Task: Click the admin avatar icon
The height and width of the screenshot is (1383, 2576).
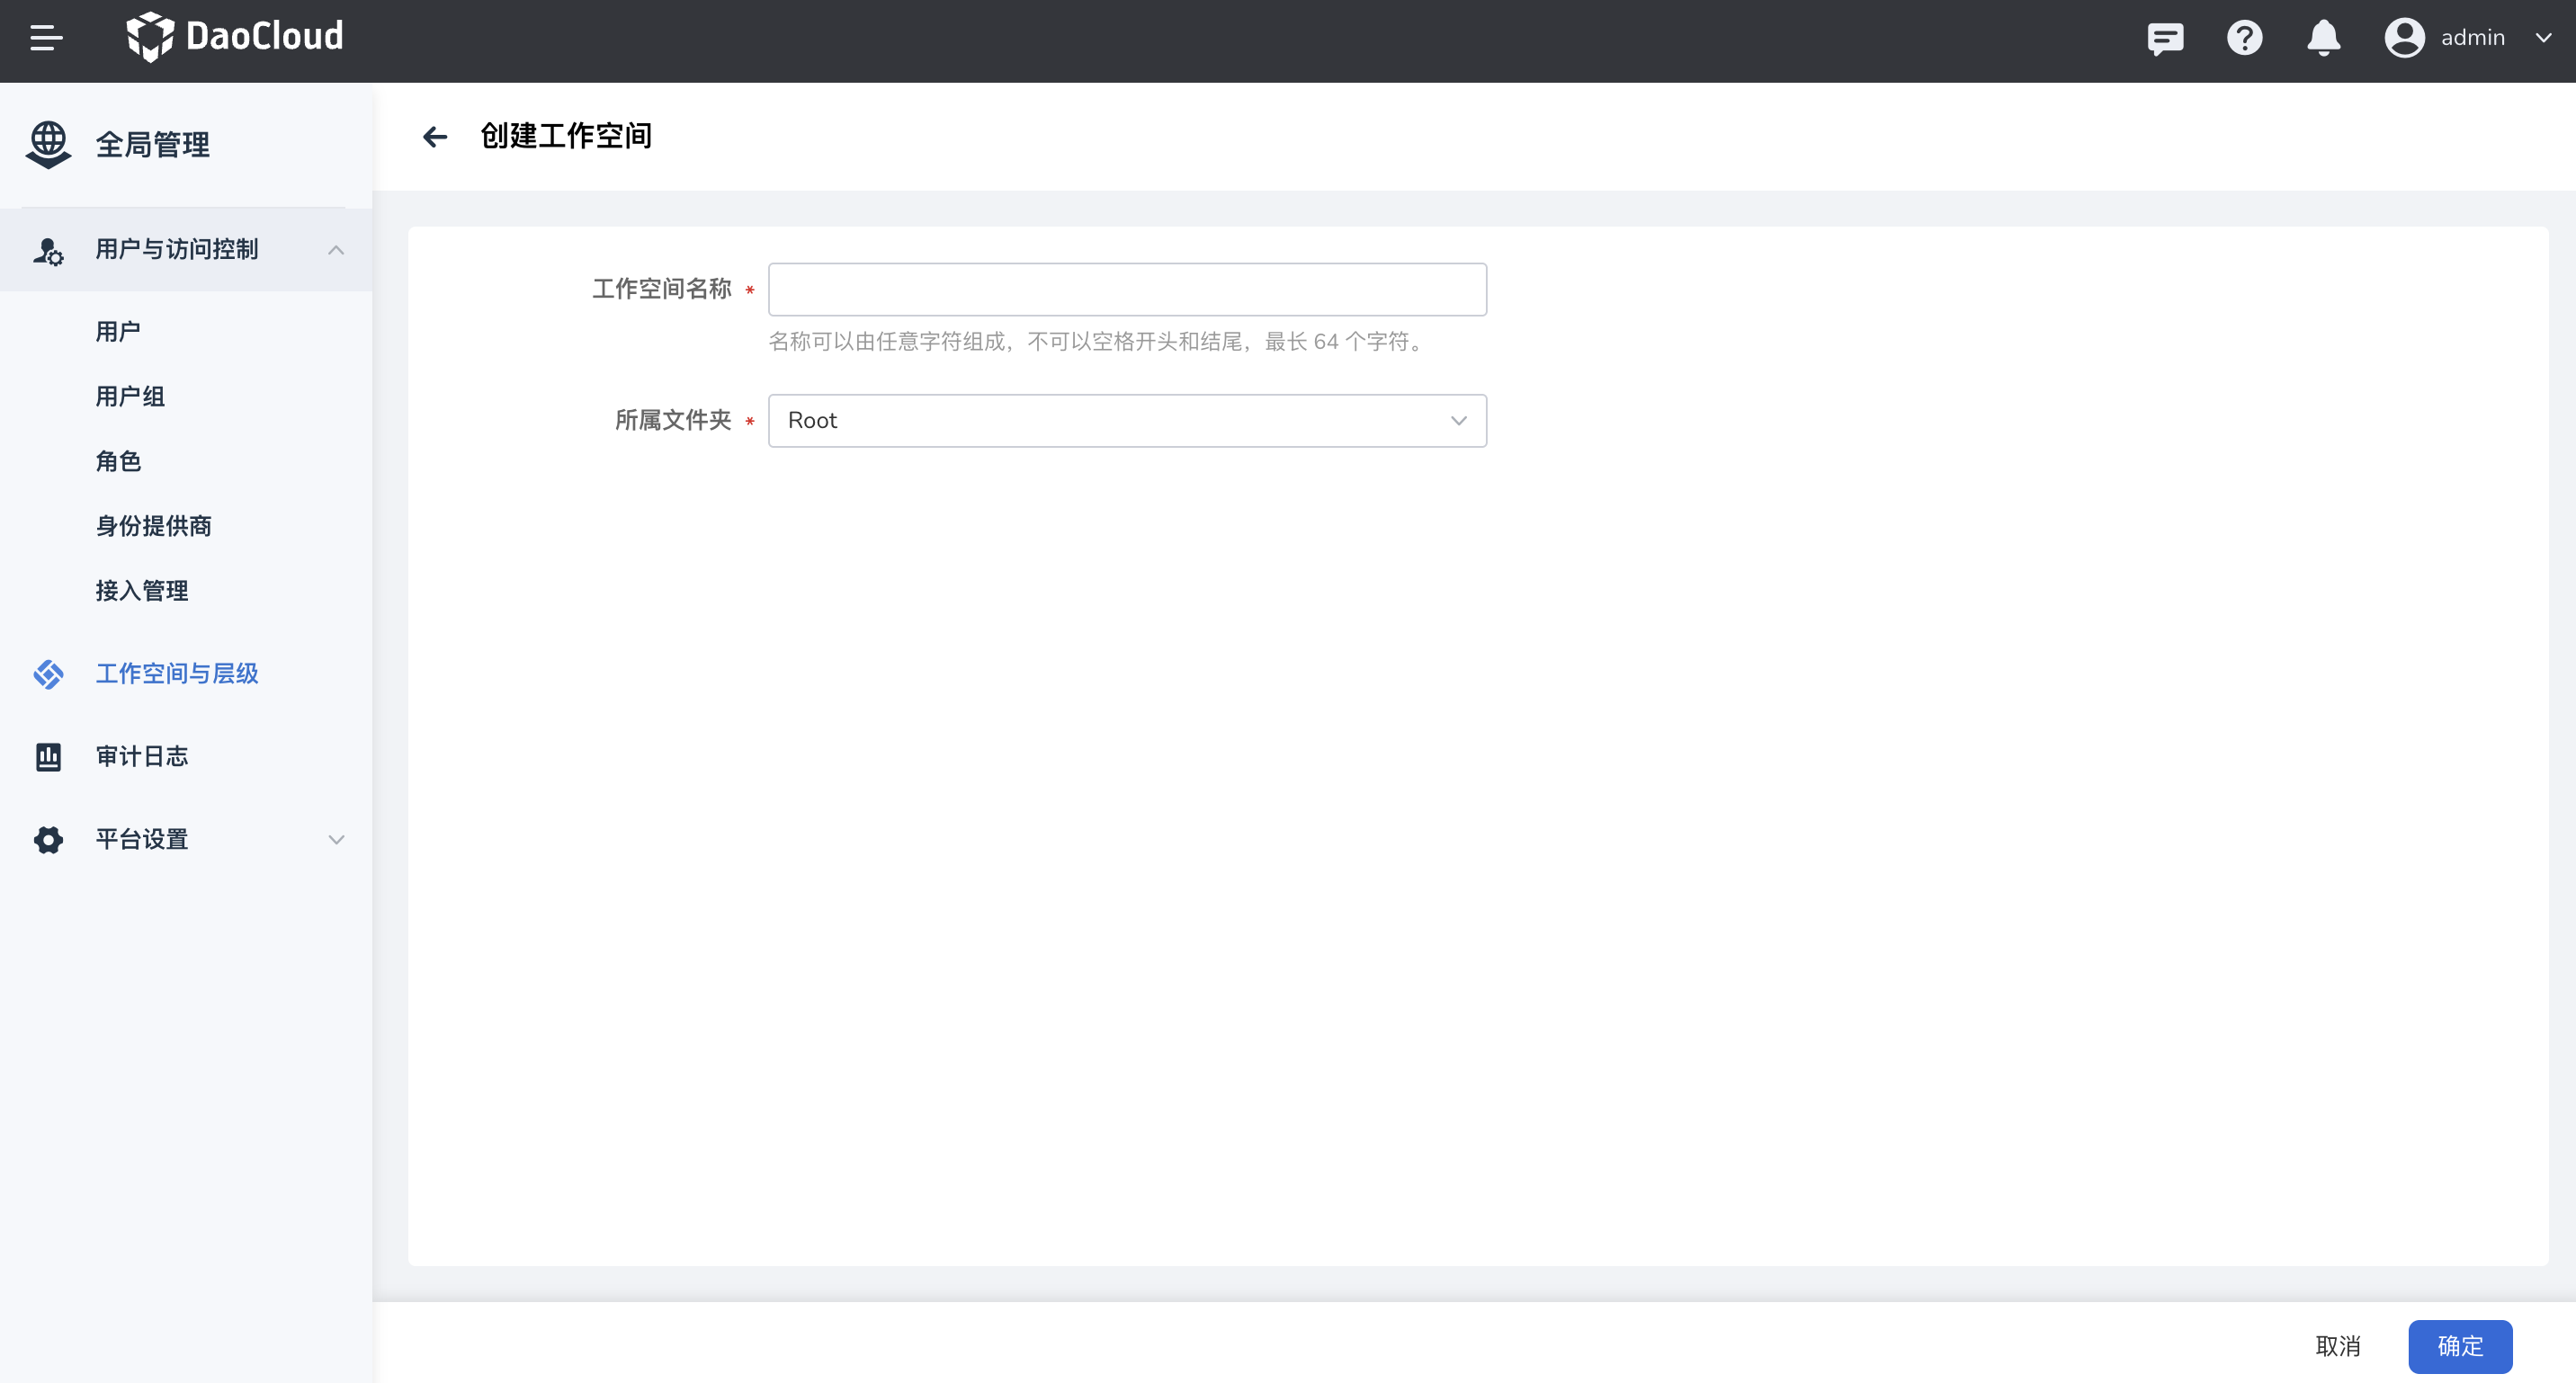Action: 2405,37
